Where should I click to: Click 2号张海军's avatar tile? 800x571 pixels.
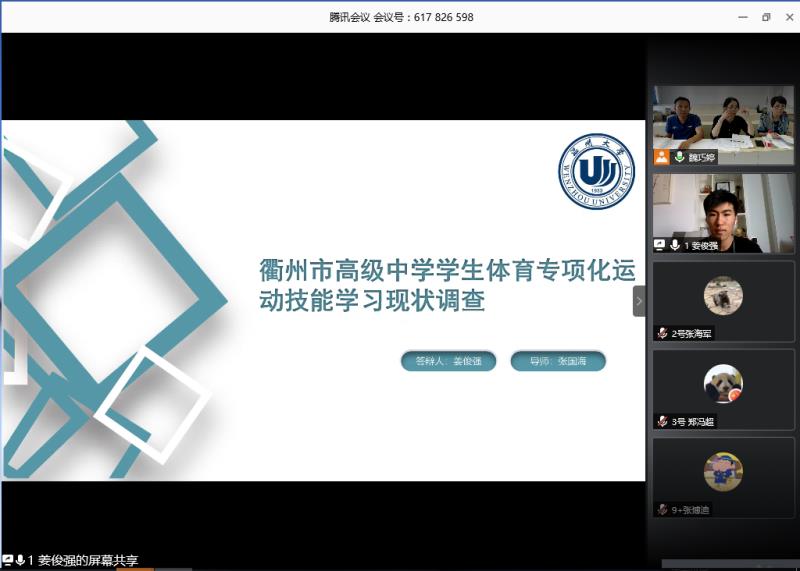click(723, 297)
